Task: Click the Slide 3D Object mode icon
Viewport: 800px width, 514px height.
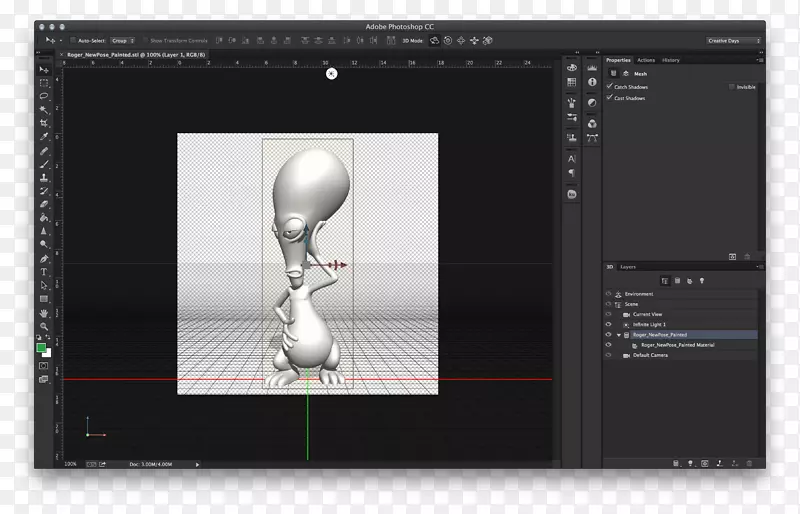Action: 474,40
